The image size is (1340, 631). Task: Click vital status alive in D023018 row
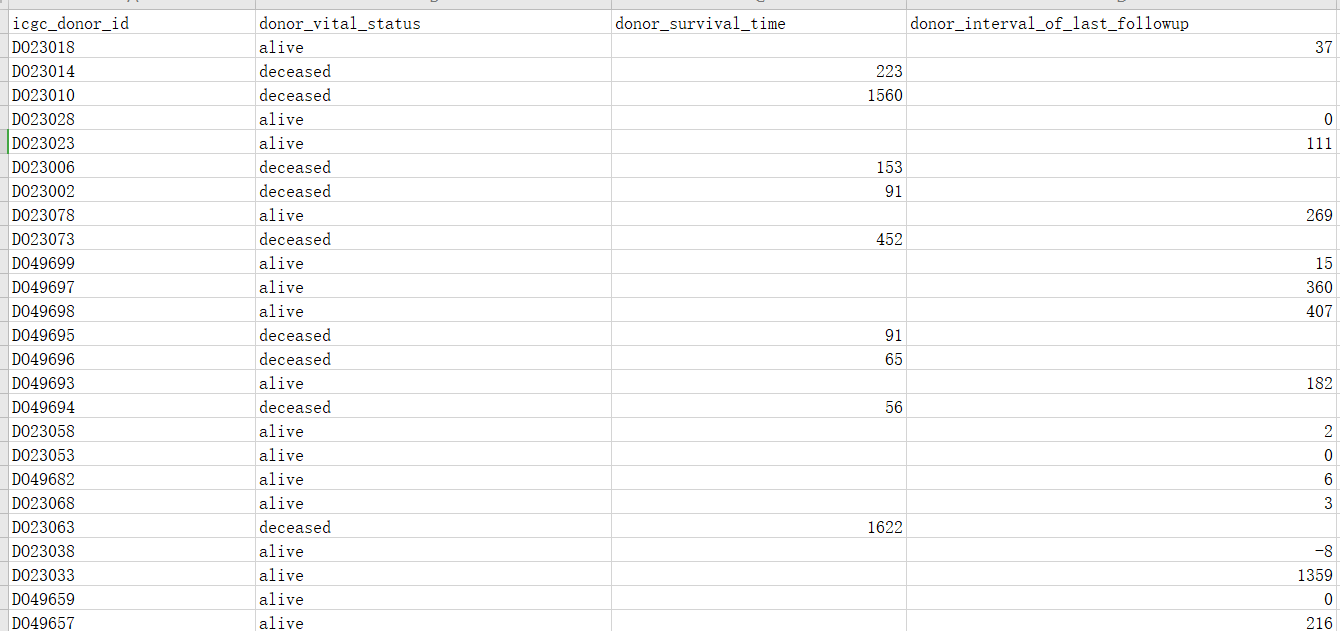433,47
